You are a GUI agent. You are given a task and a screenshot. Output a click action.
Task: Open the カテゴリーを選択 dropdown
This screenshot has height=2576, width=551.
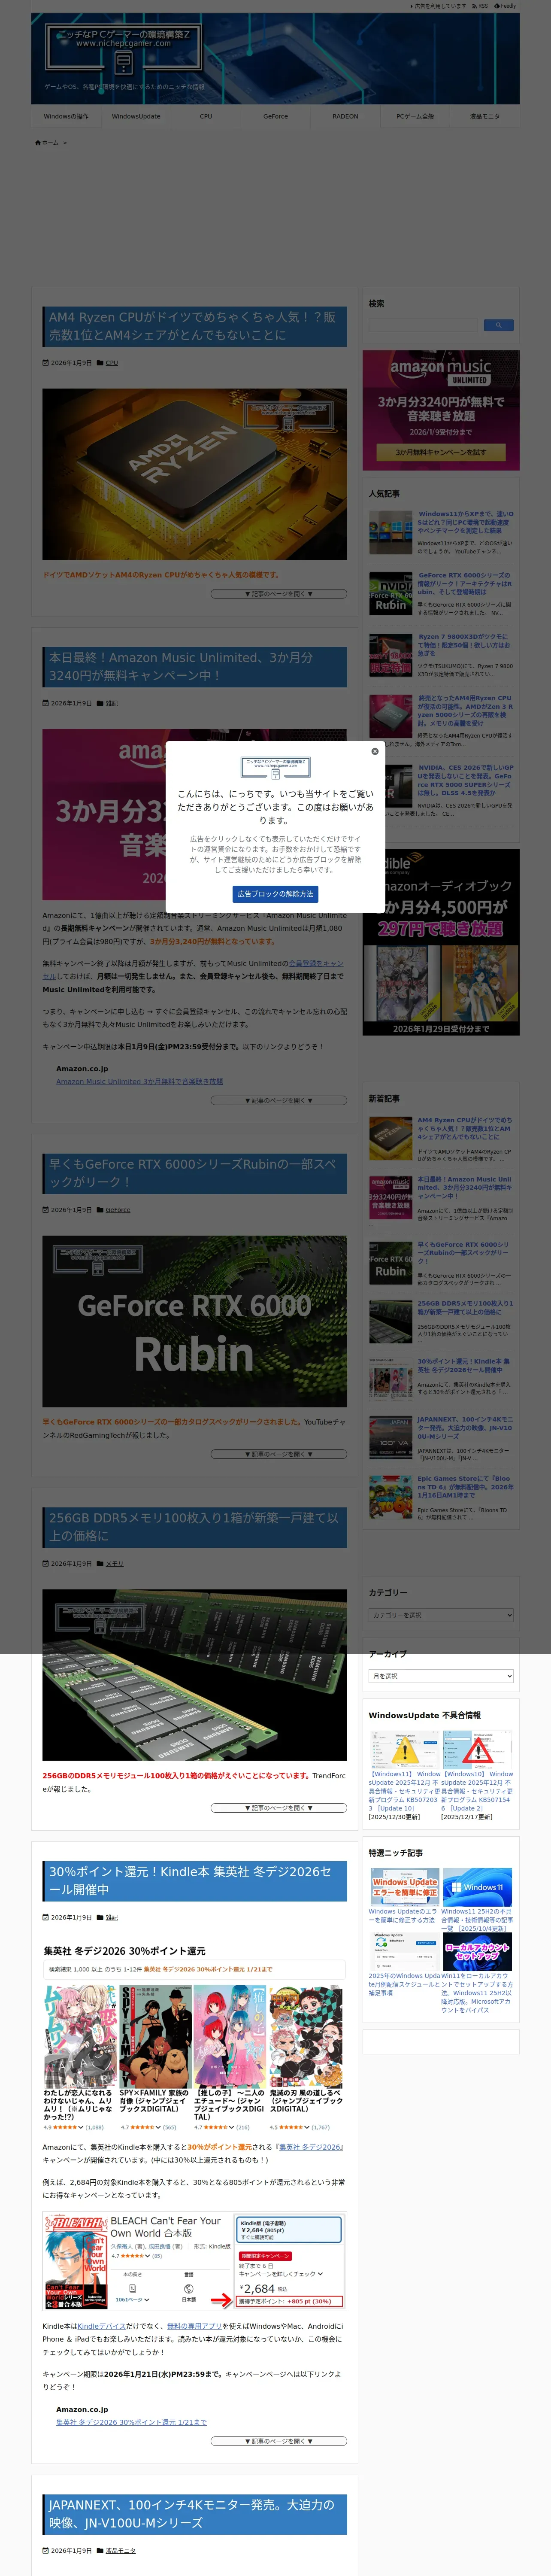(x=441, y=1615)
